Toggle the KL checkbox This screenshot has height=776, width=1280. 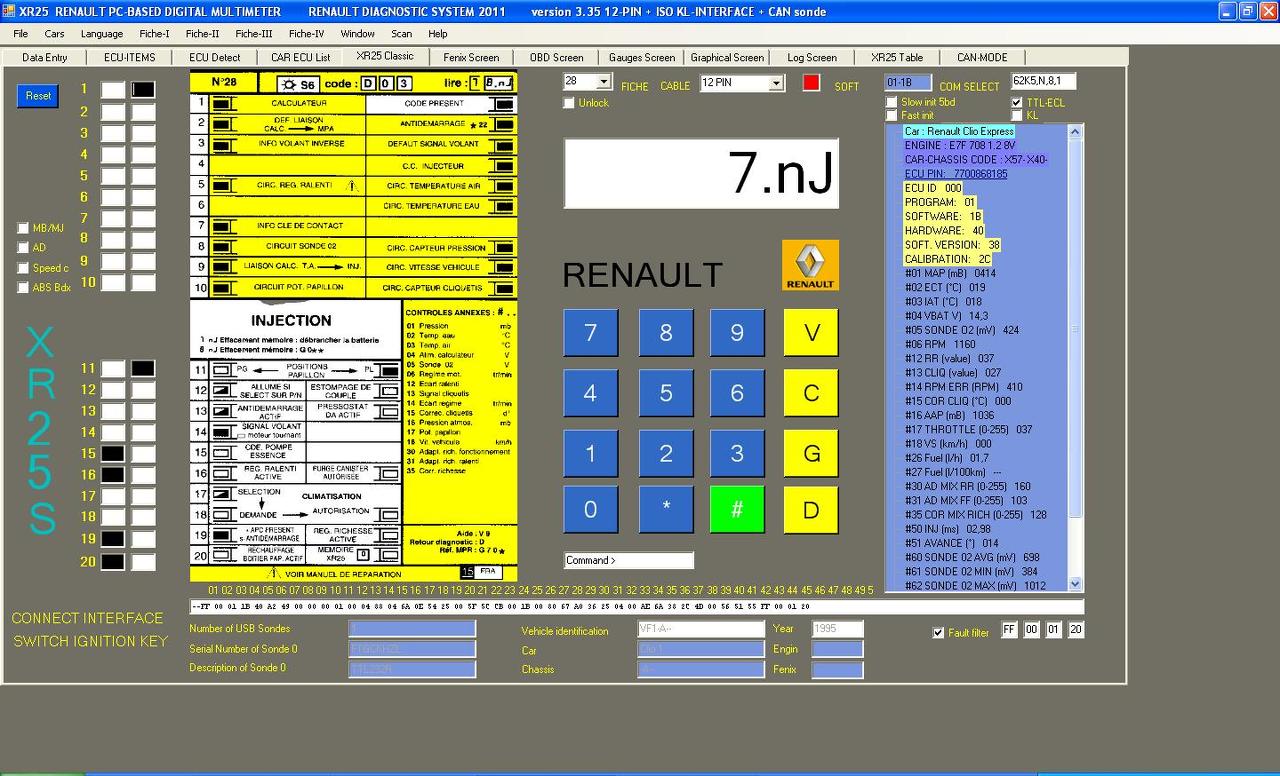(x=1017, y=116)
